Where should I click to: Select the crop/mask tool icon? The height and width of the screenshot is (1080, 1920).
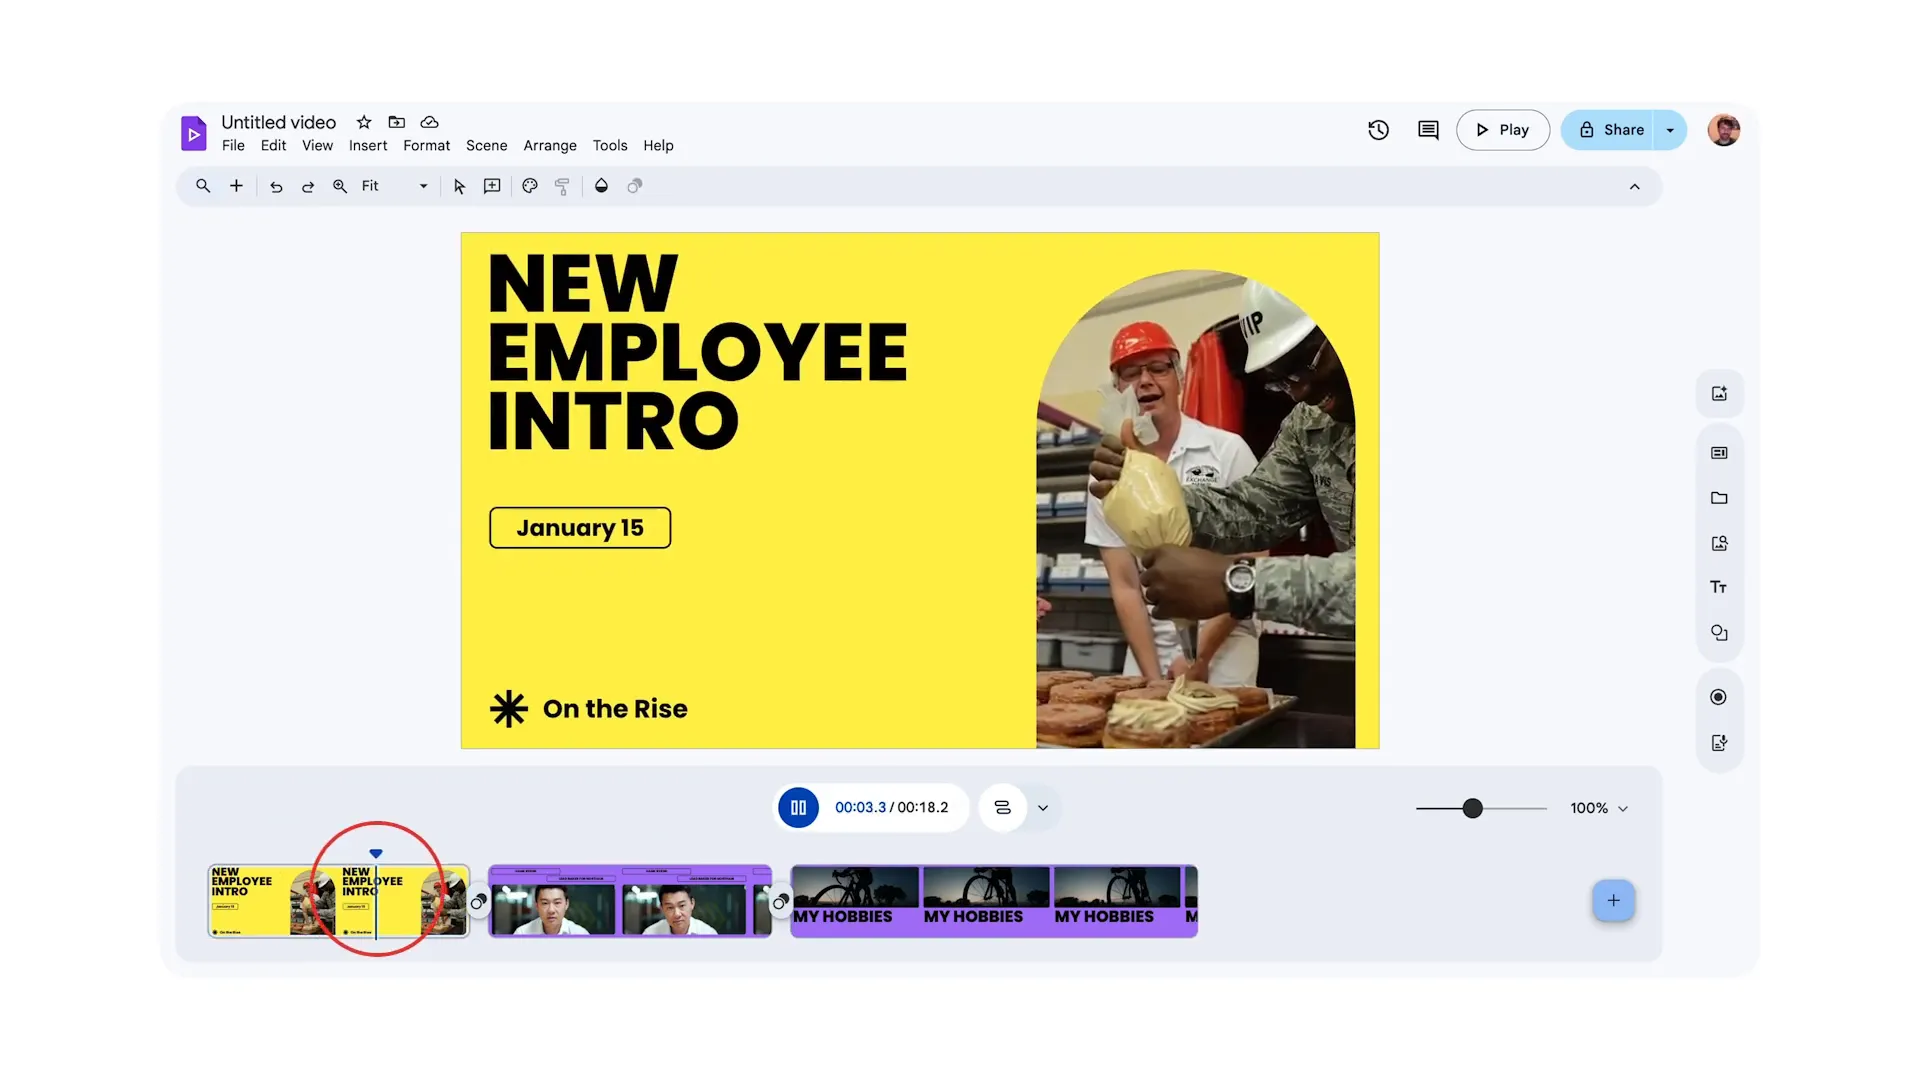pos(634,186)
